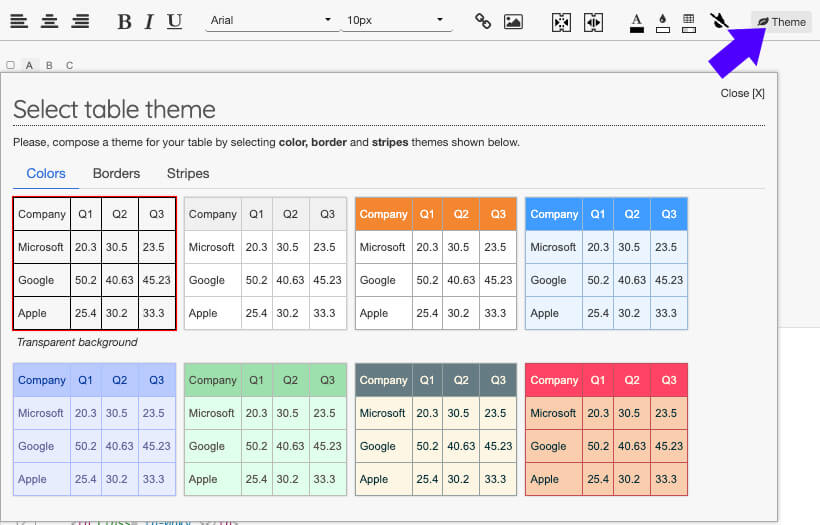Choose the green table theme
The height and width of the screenshot is (525, 820).
click(x=265, y=429)
